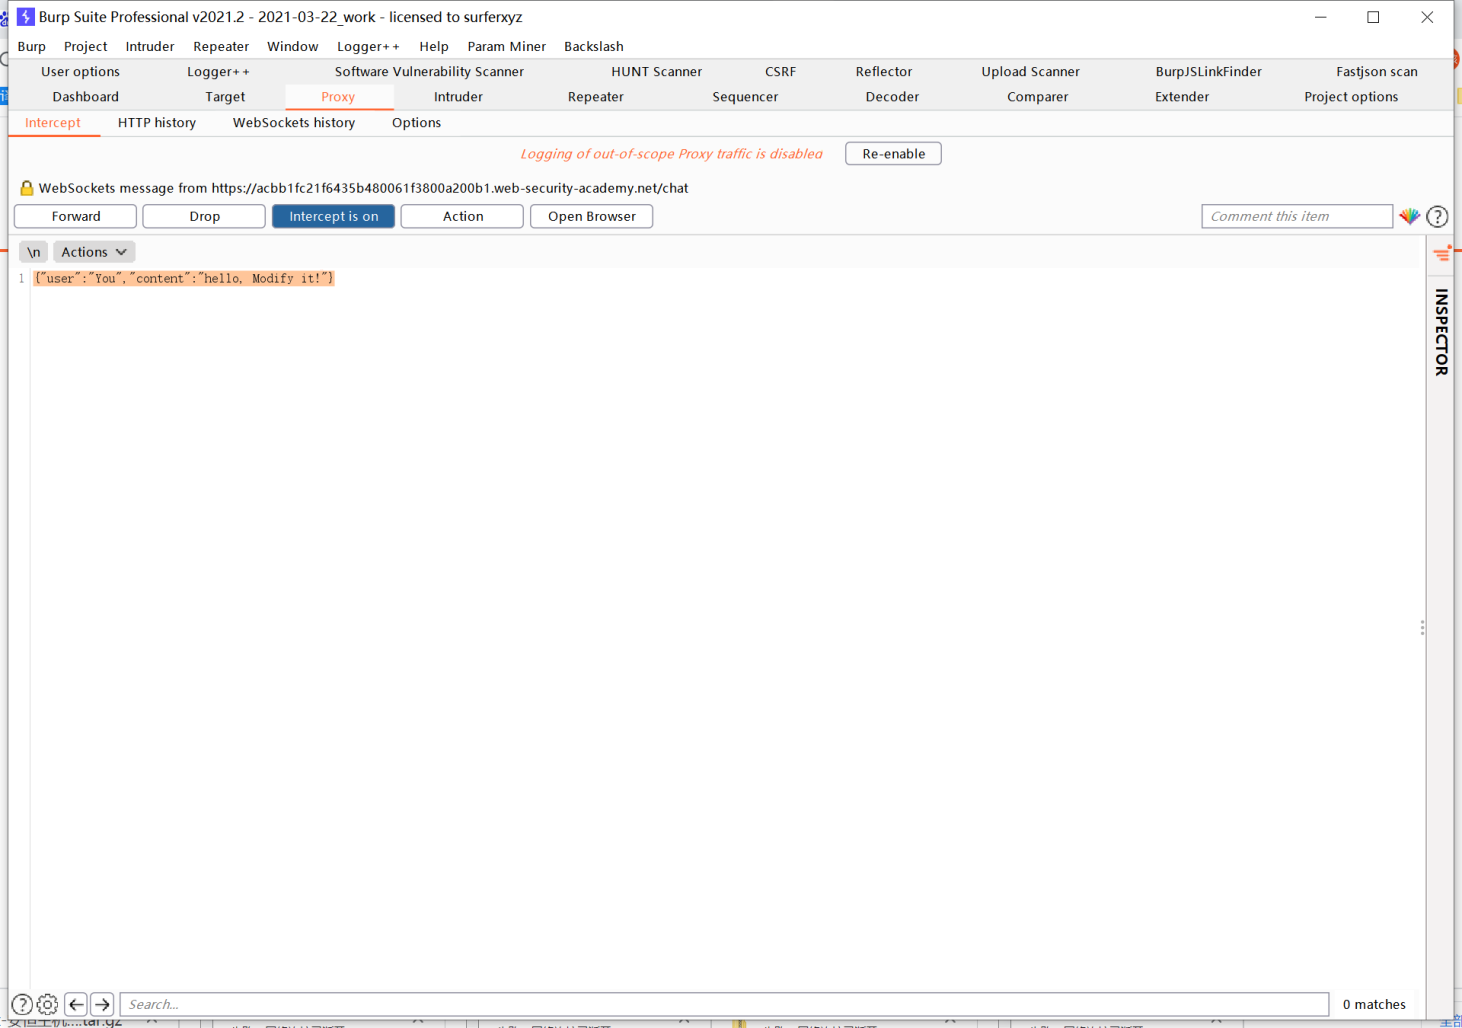The height and width of the screenshot is (1028, 1462).
Task: Open the Comparer tab
Action: click(1037, 97)
